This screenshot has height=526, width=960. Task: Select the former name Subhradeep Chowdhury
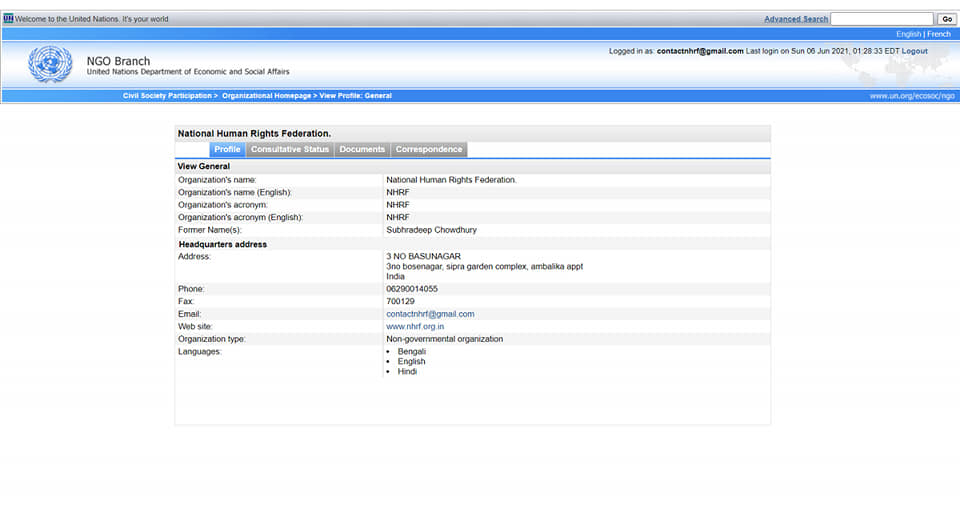point(431,230)
